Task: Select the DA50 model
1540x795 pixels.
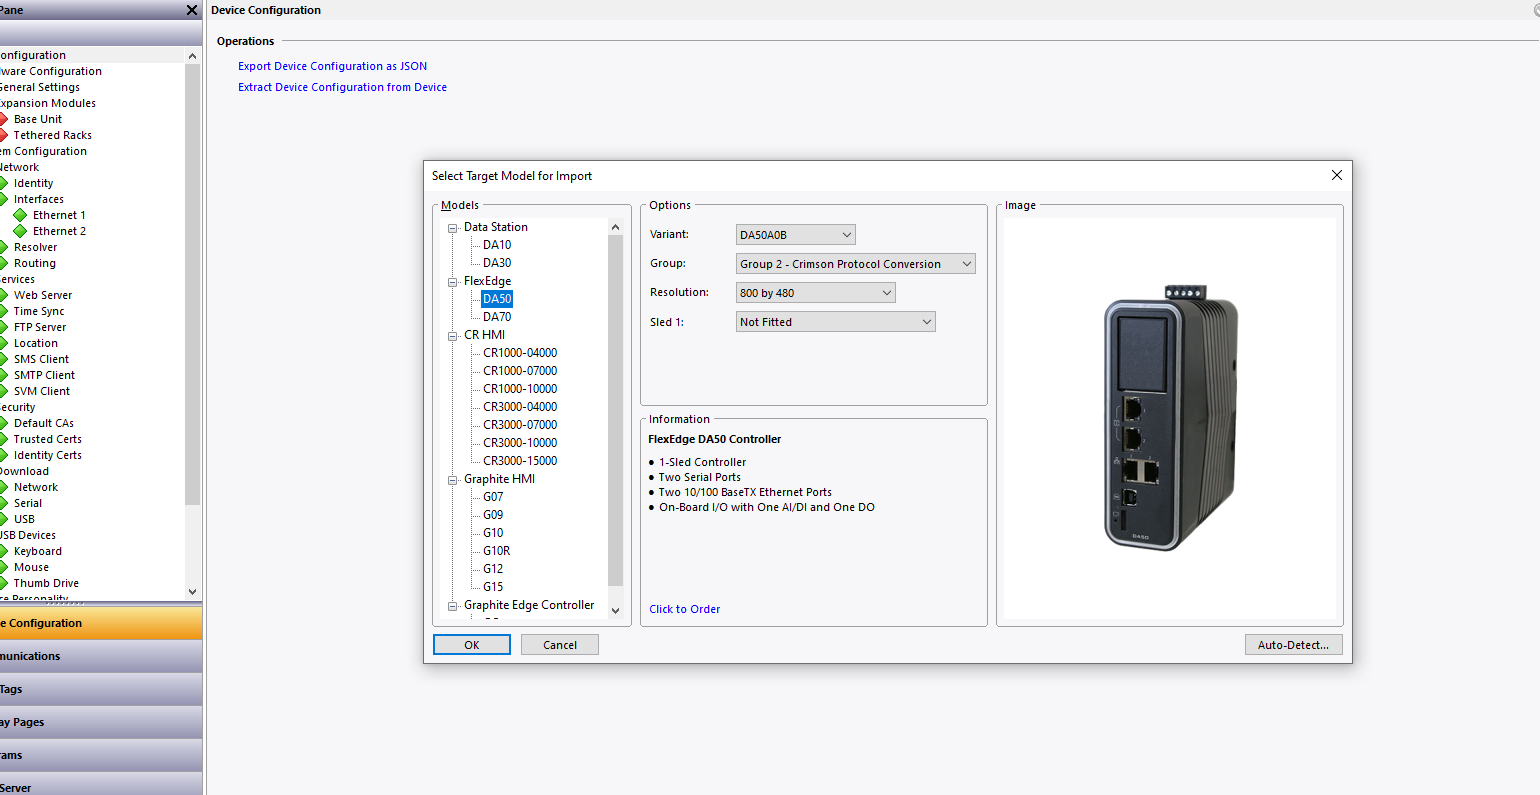Action: pos(497,299)
